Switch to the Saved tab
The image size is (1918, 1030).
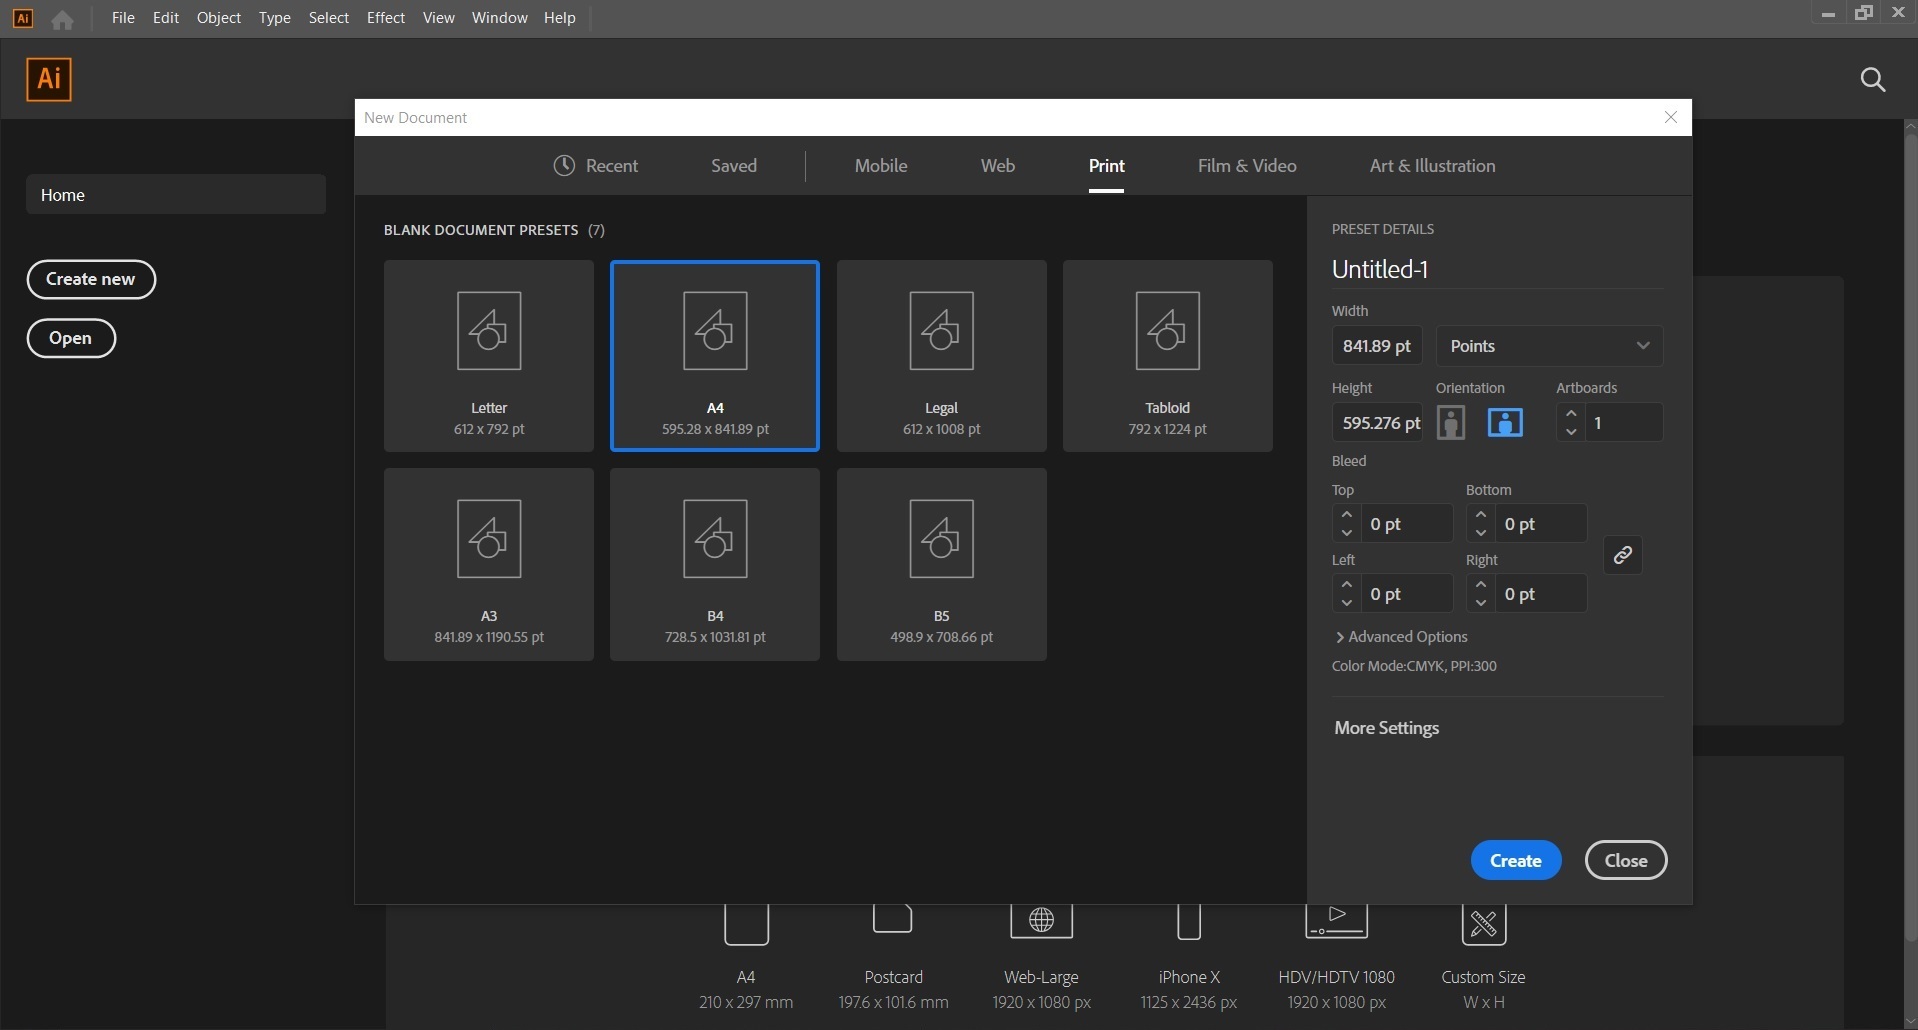tap(734, 166)
